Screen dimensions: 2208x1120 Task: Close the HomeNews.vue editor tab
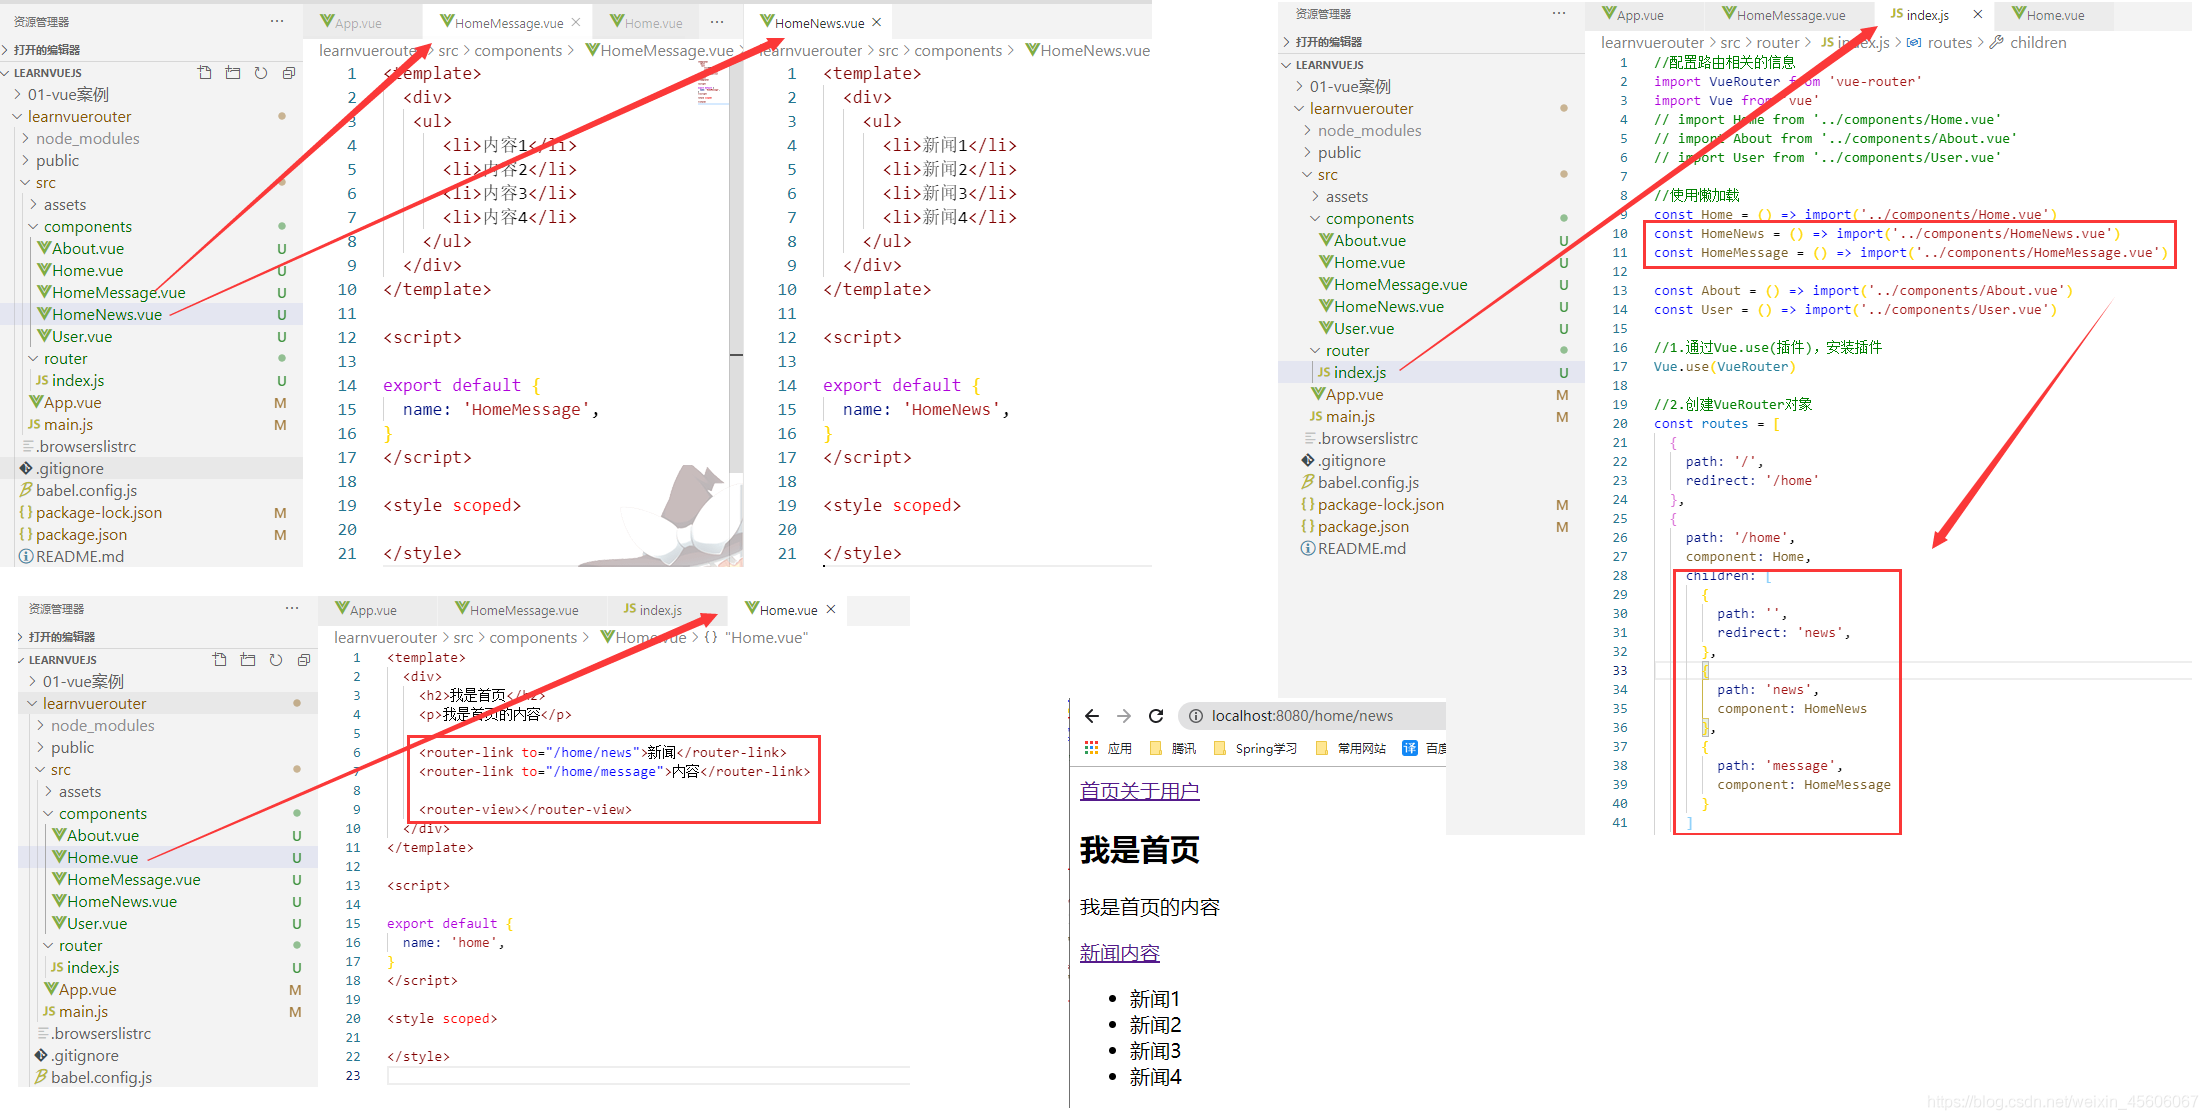pos(877,22)
